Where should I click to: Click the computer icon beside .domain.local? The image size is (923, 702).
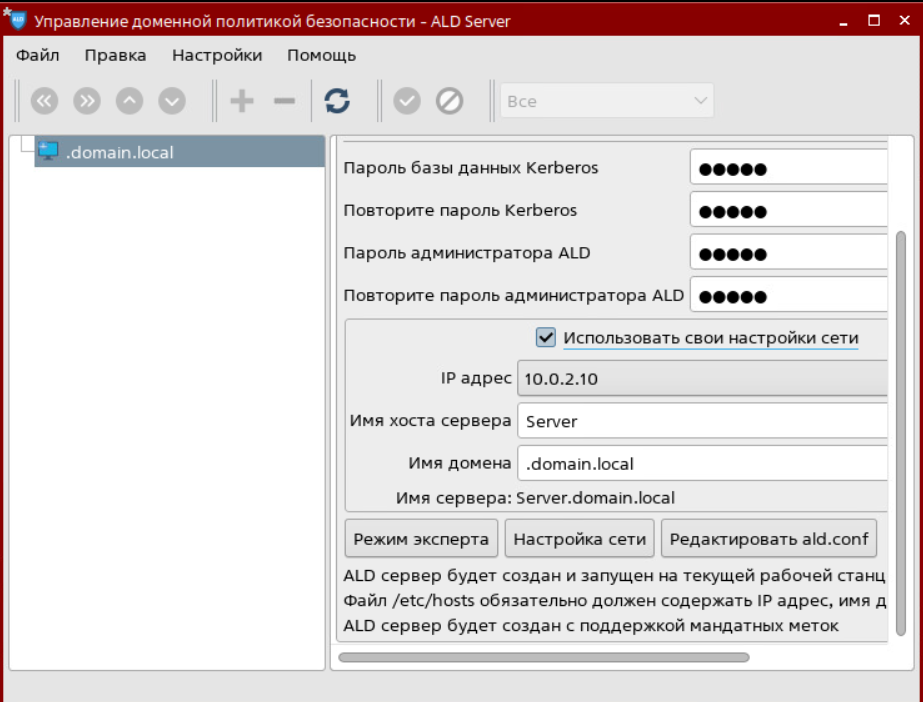click(48, 152)
